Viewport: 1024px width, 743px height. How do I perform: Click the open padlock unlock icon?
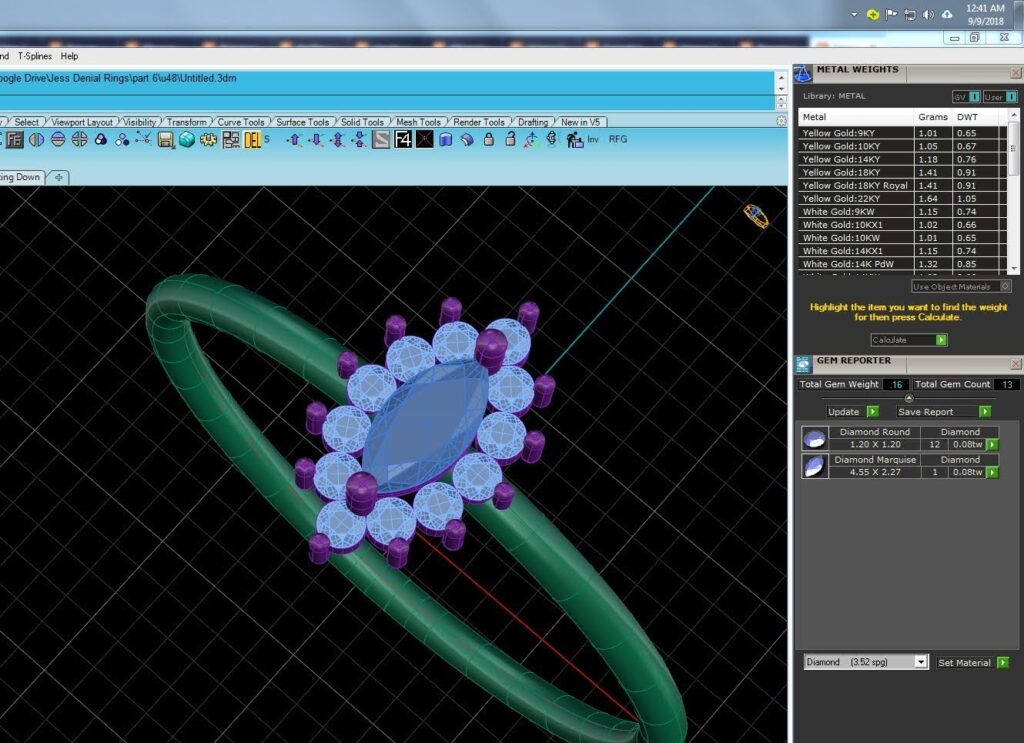tap(510, 139)
